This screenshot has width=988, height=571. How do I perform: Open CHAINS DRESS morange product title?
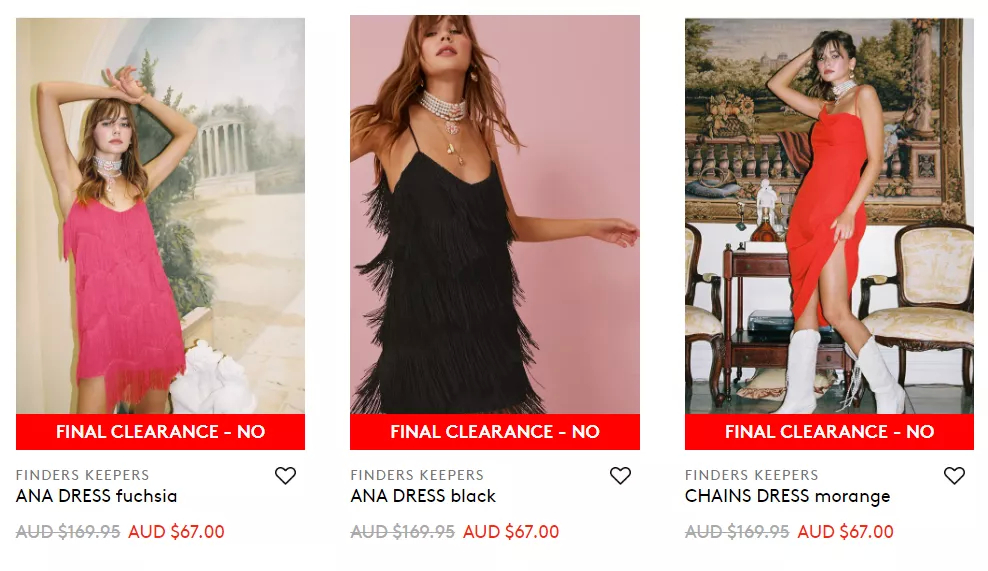pos(788,497)
